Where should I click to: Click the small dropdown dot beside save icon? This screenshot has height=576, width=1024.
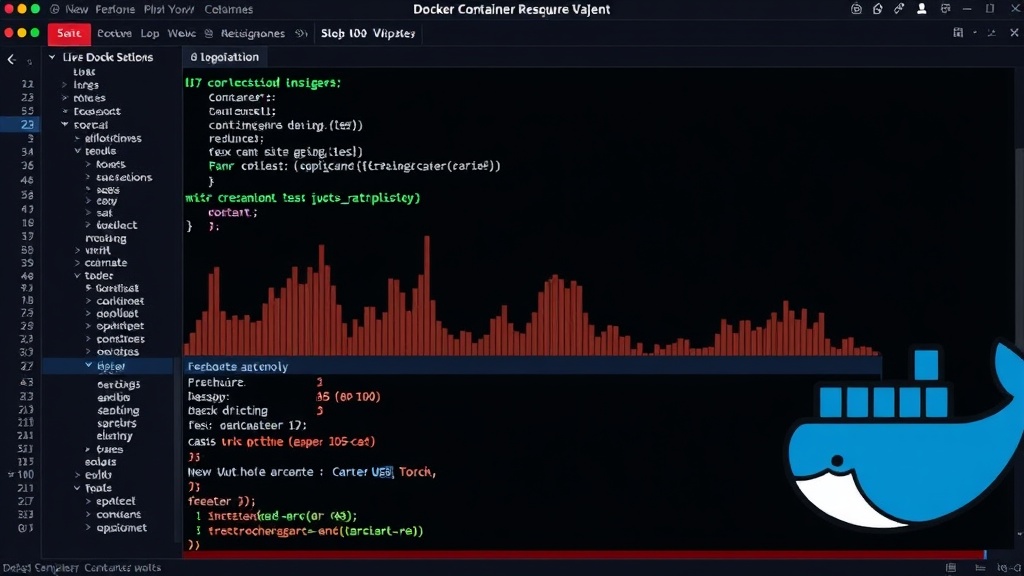pos(975,33)
